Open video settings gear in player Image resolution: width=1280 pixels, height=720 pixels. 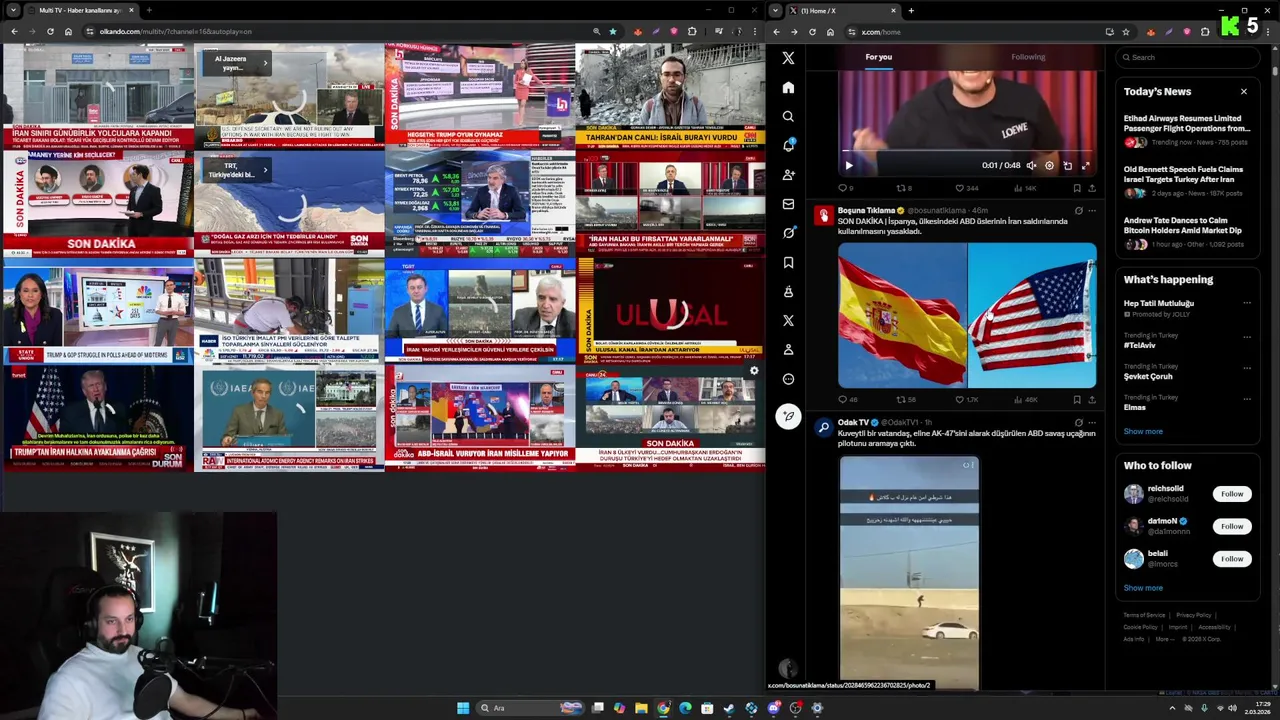click(x=1049, y=165)
